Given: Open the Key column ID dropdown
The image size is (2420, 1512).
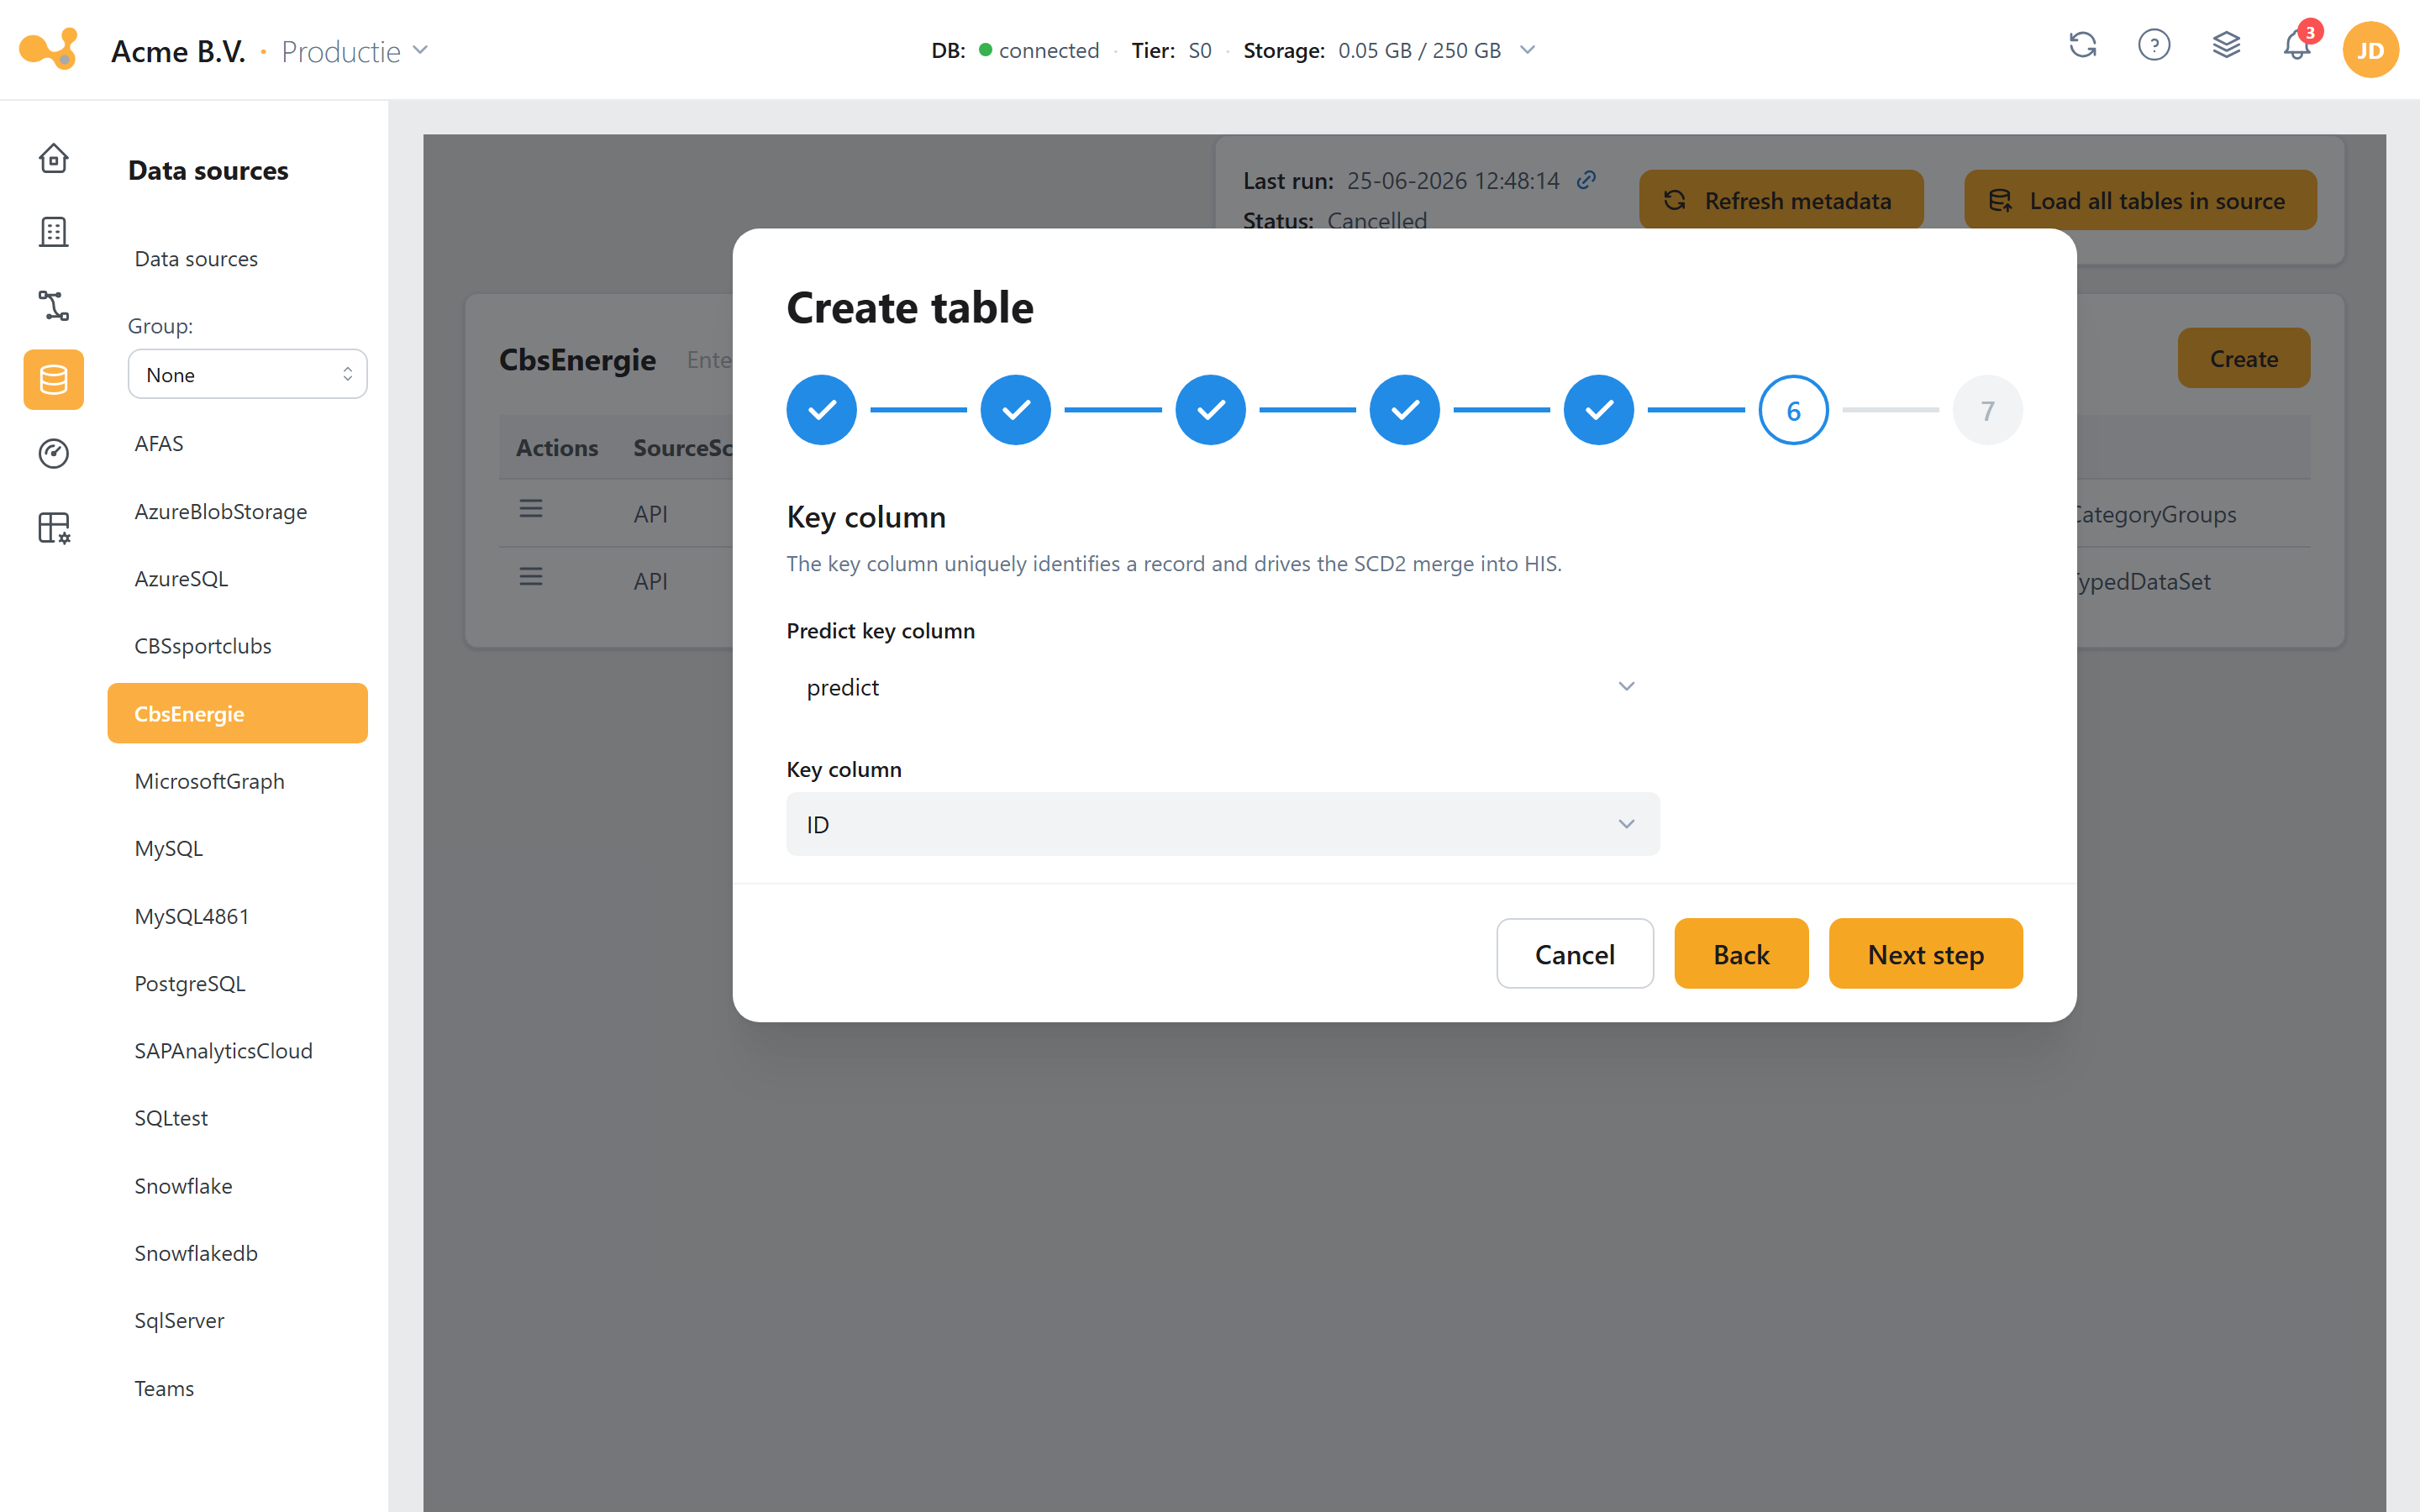Looking at the screenshot, I should [1223, 824].
